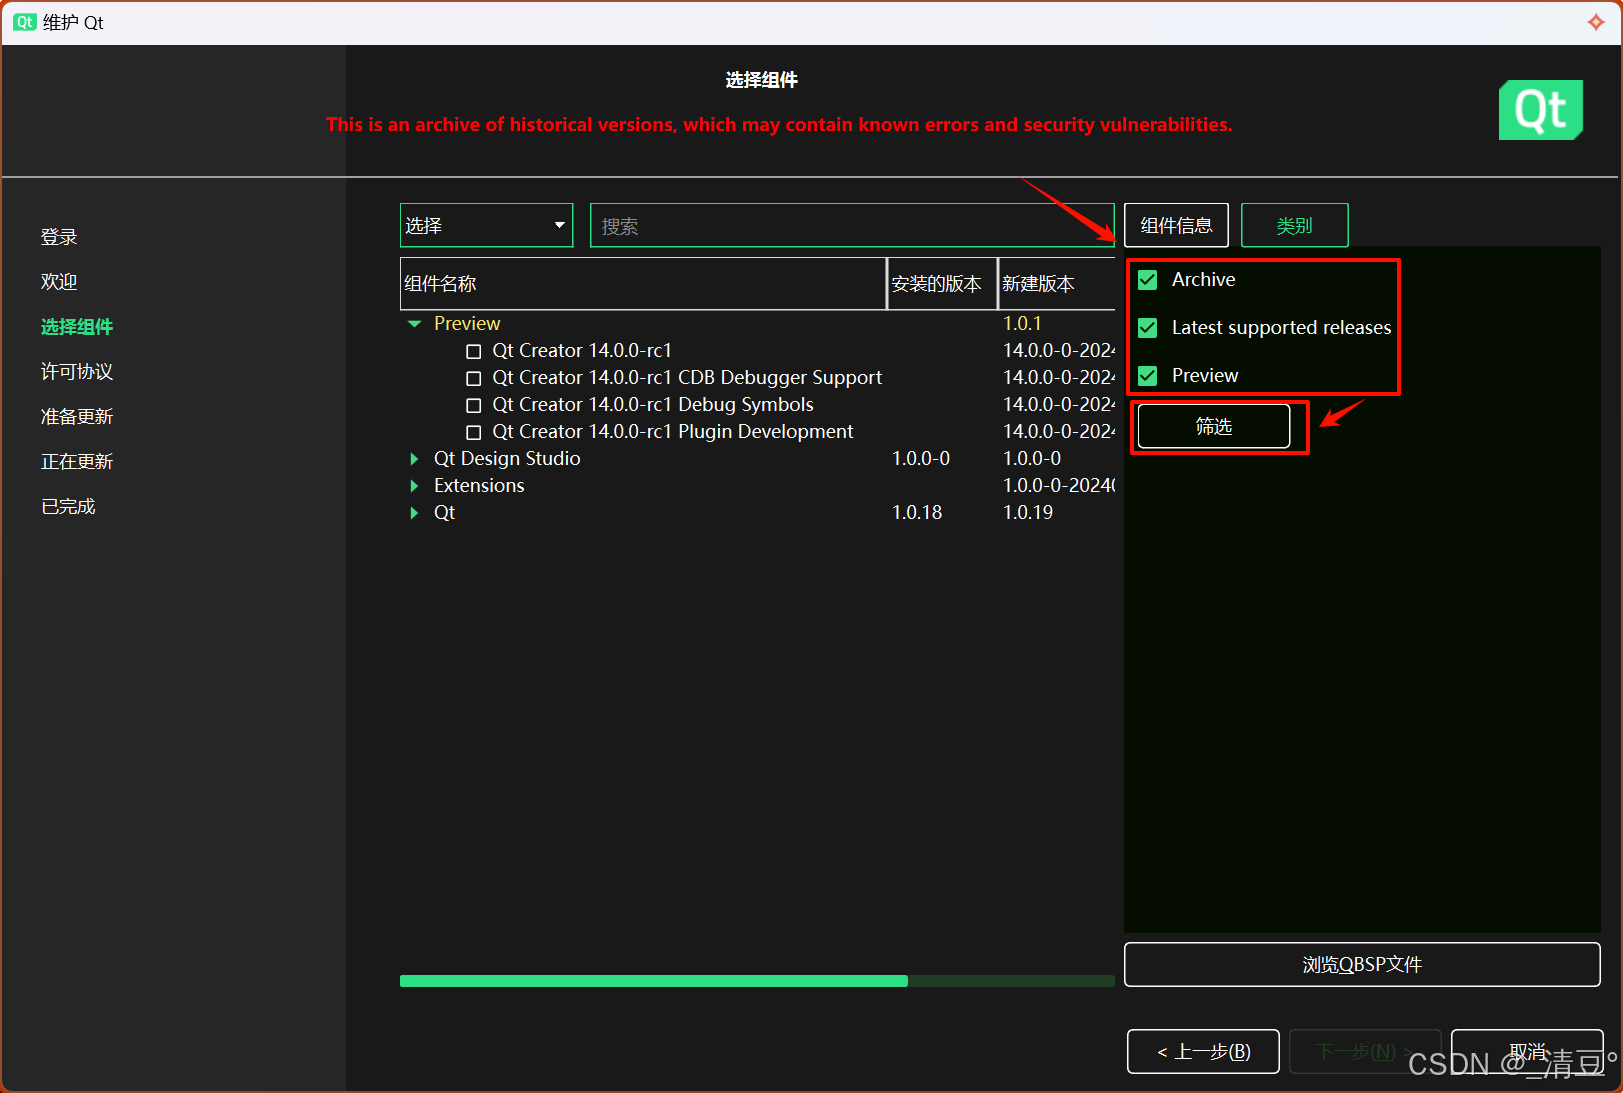
Task: Click the Extensions row label
Action: tap(479, 486)
